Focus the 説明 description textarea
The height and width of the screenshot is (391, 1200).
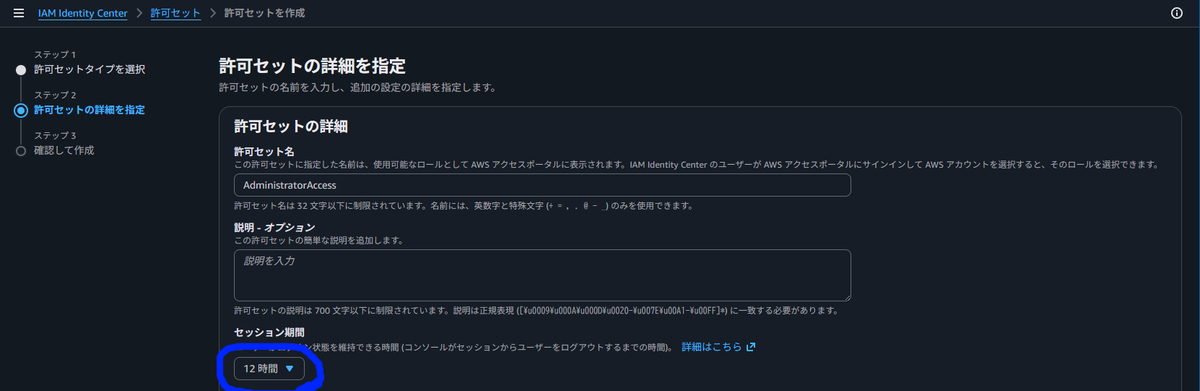[x=542, y=275]
